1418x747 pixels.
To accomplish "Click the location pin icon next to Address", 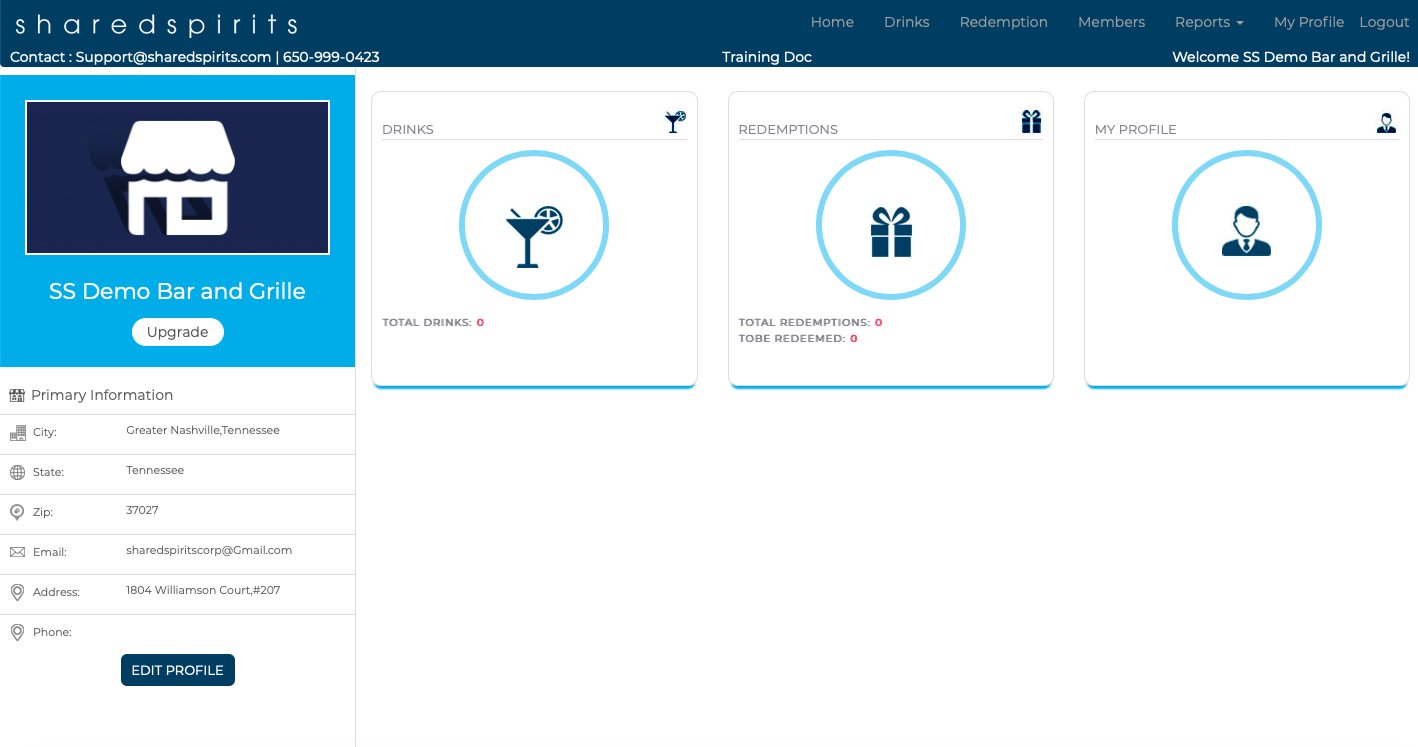I will 17,592.
